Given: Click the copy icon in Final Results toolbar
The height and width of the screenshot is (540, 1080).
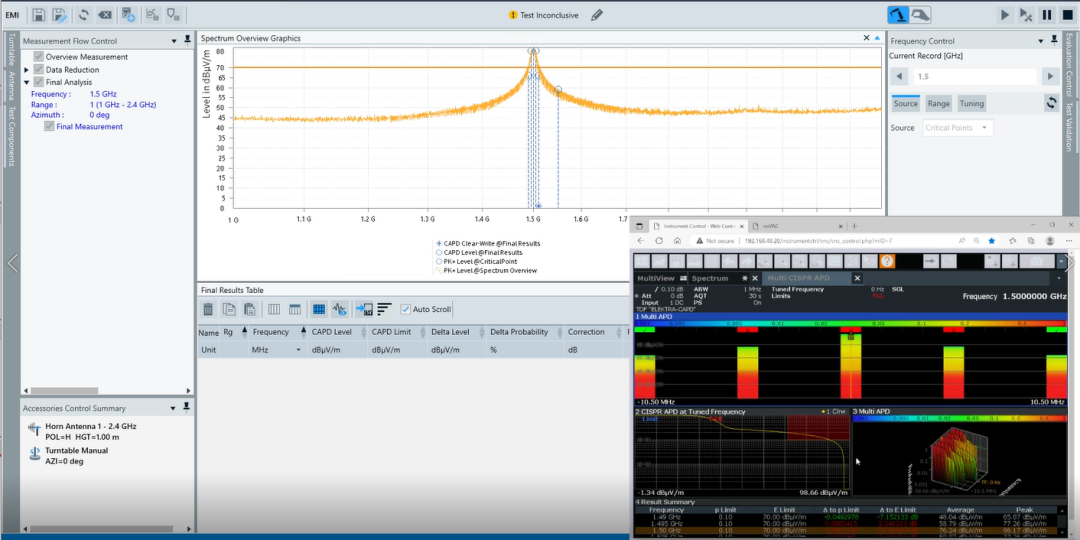Looking at the screenshot, I should pos(229,309).
